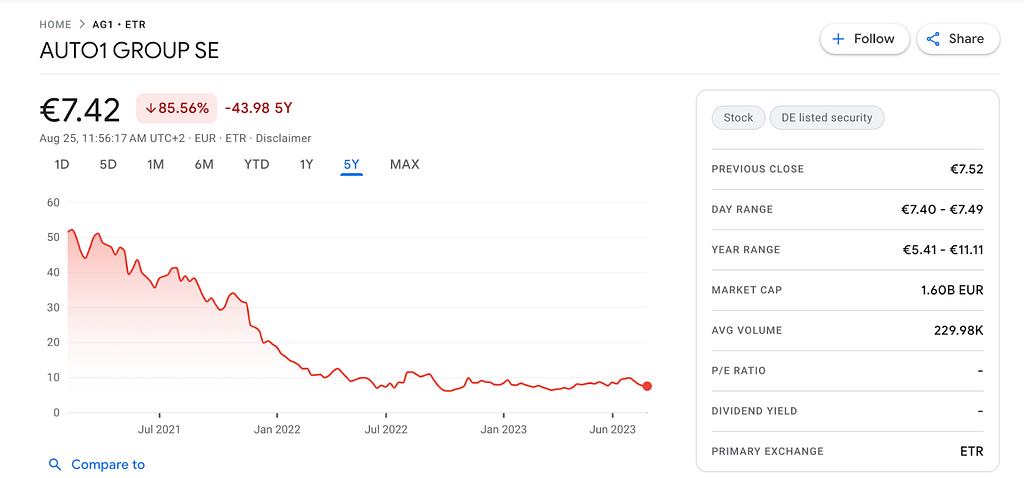Click the 85.56% change badge

(x=176, y=108)
